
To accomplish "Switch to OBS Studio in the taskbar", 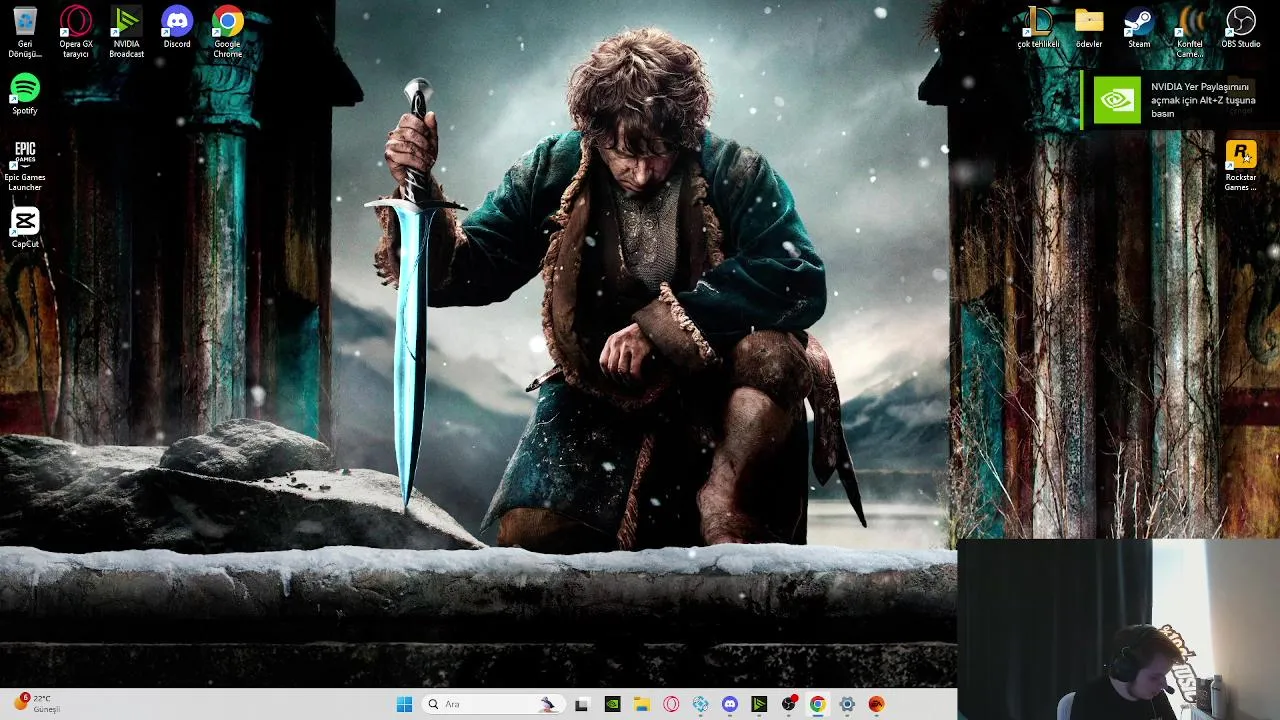I will click(x=789, y=704).
